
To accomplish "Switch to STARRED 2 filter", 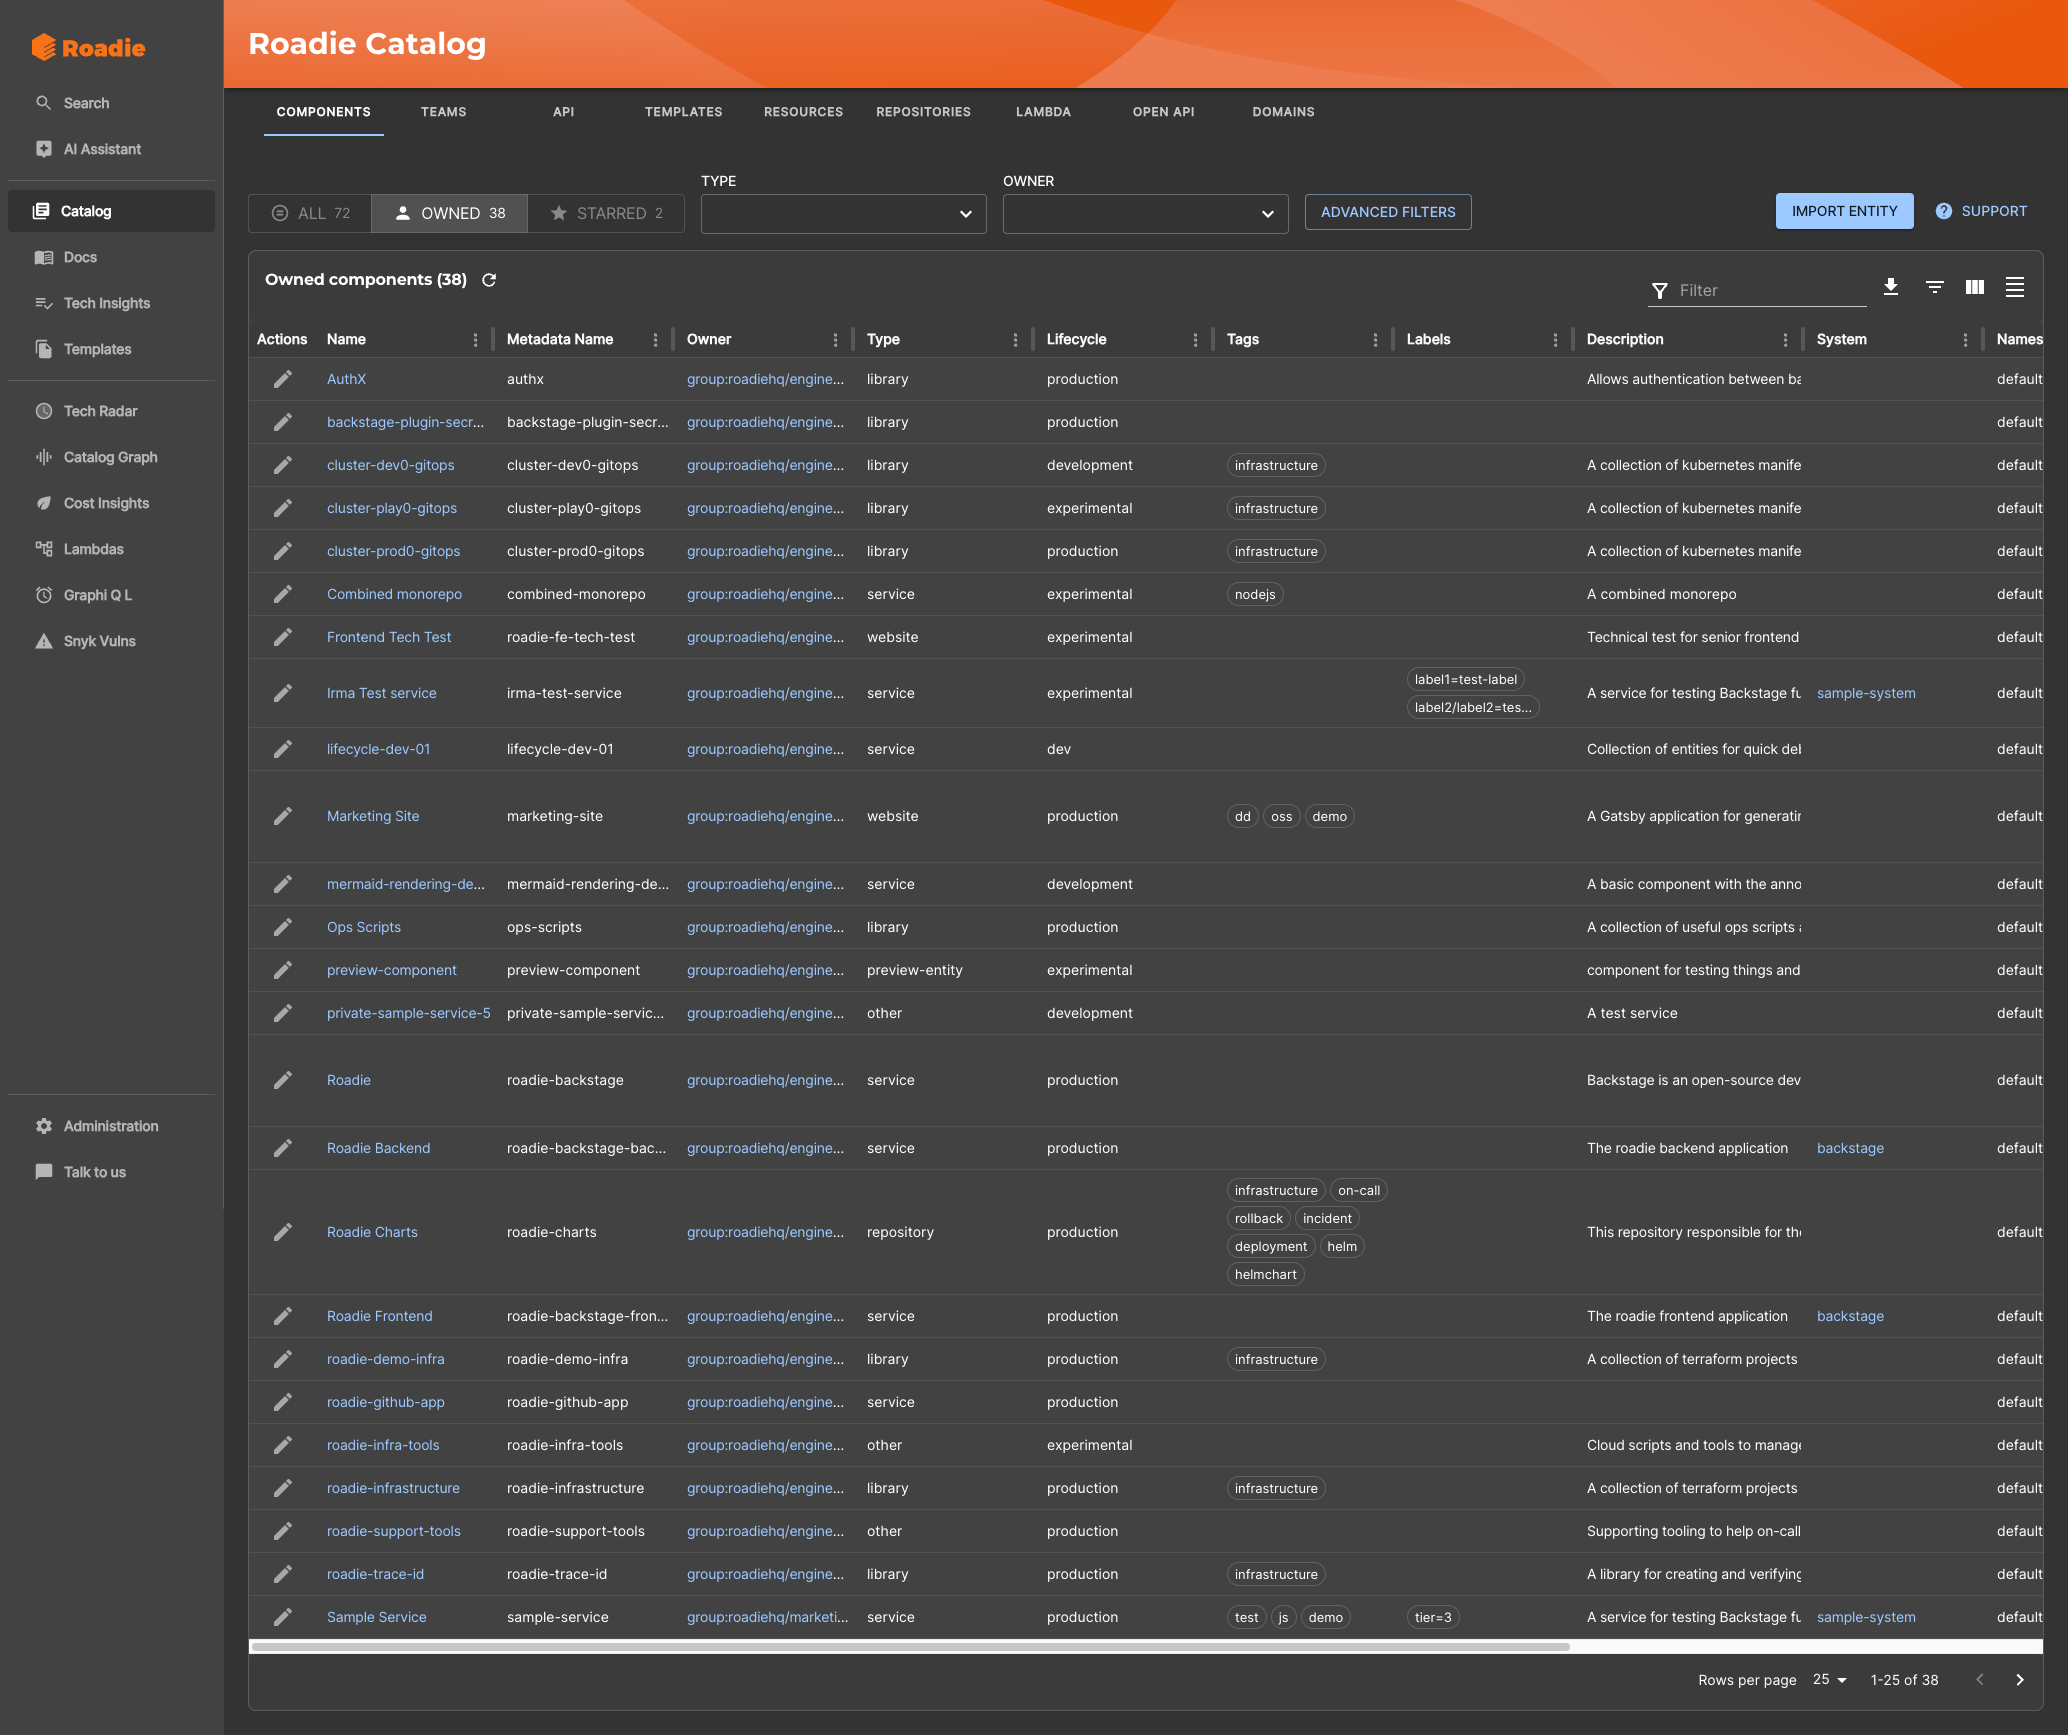I will [x=606, y=213].
